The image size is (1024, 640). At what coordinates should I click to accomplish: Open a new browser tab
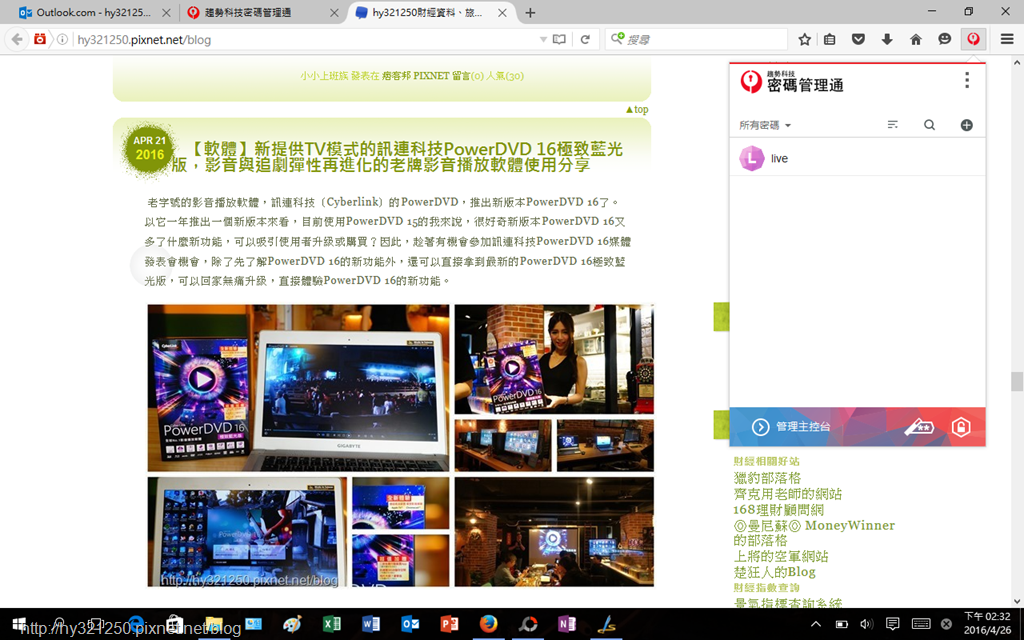click(530, 12)
